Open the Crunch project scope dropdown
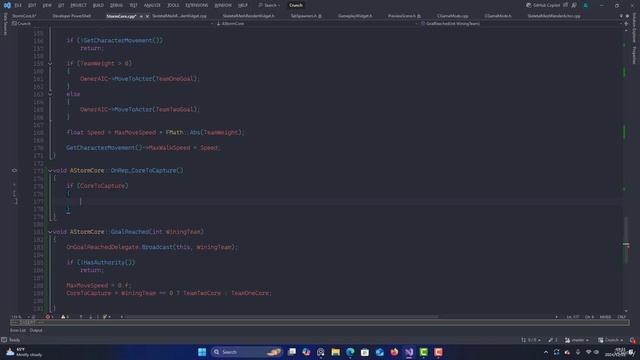The image size is (640, 360). point(112,24)
